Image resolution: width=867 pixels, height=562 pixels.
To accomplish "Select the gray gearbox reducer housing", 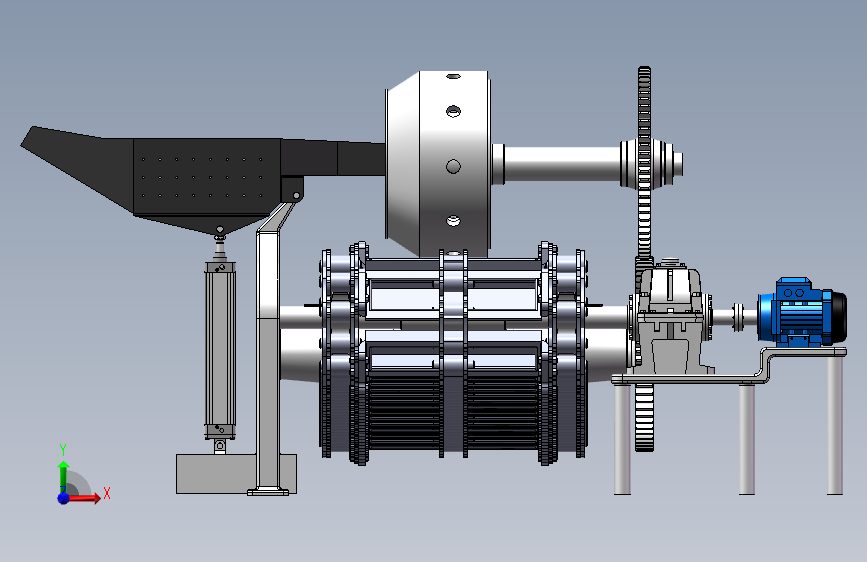I will click(x=670, y=318).
